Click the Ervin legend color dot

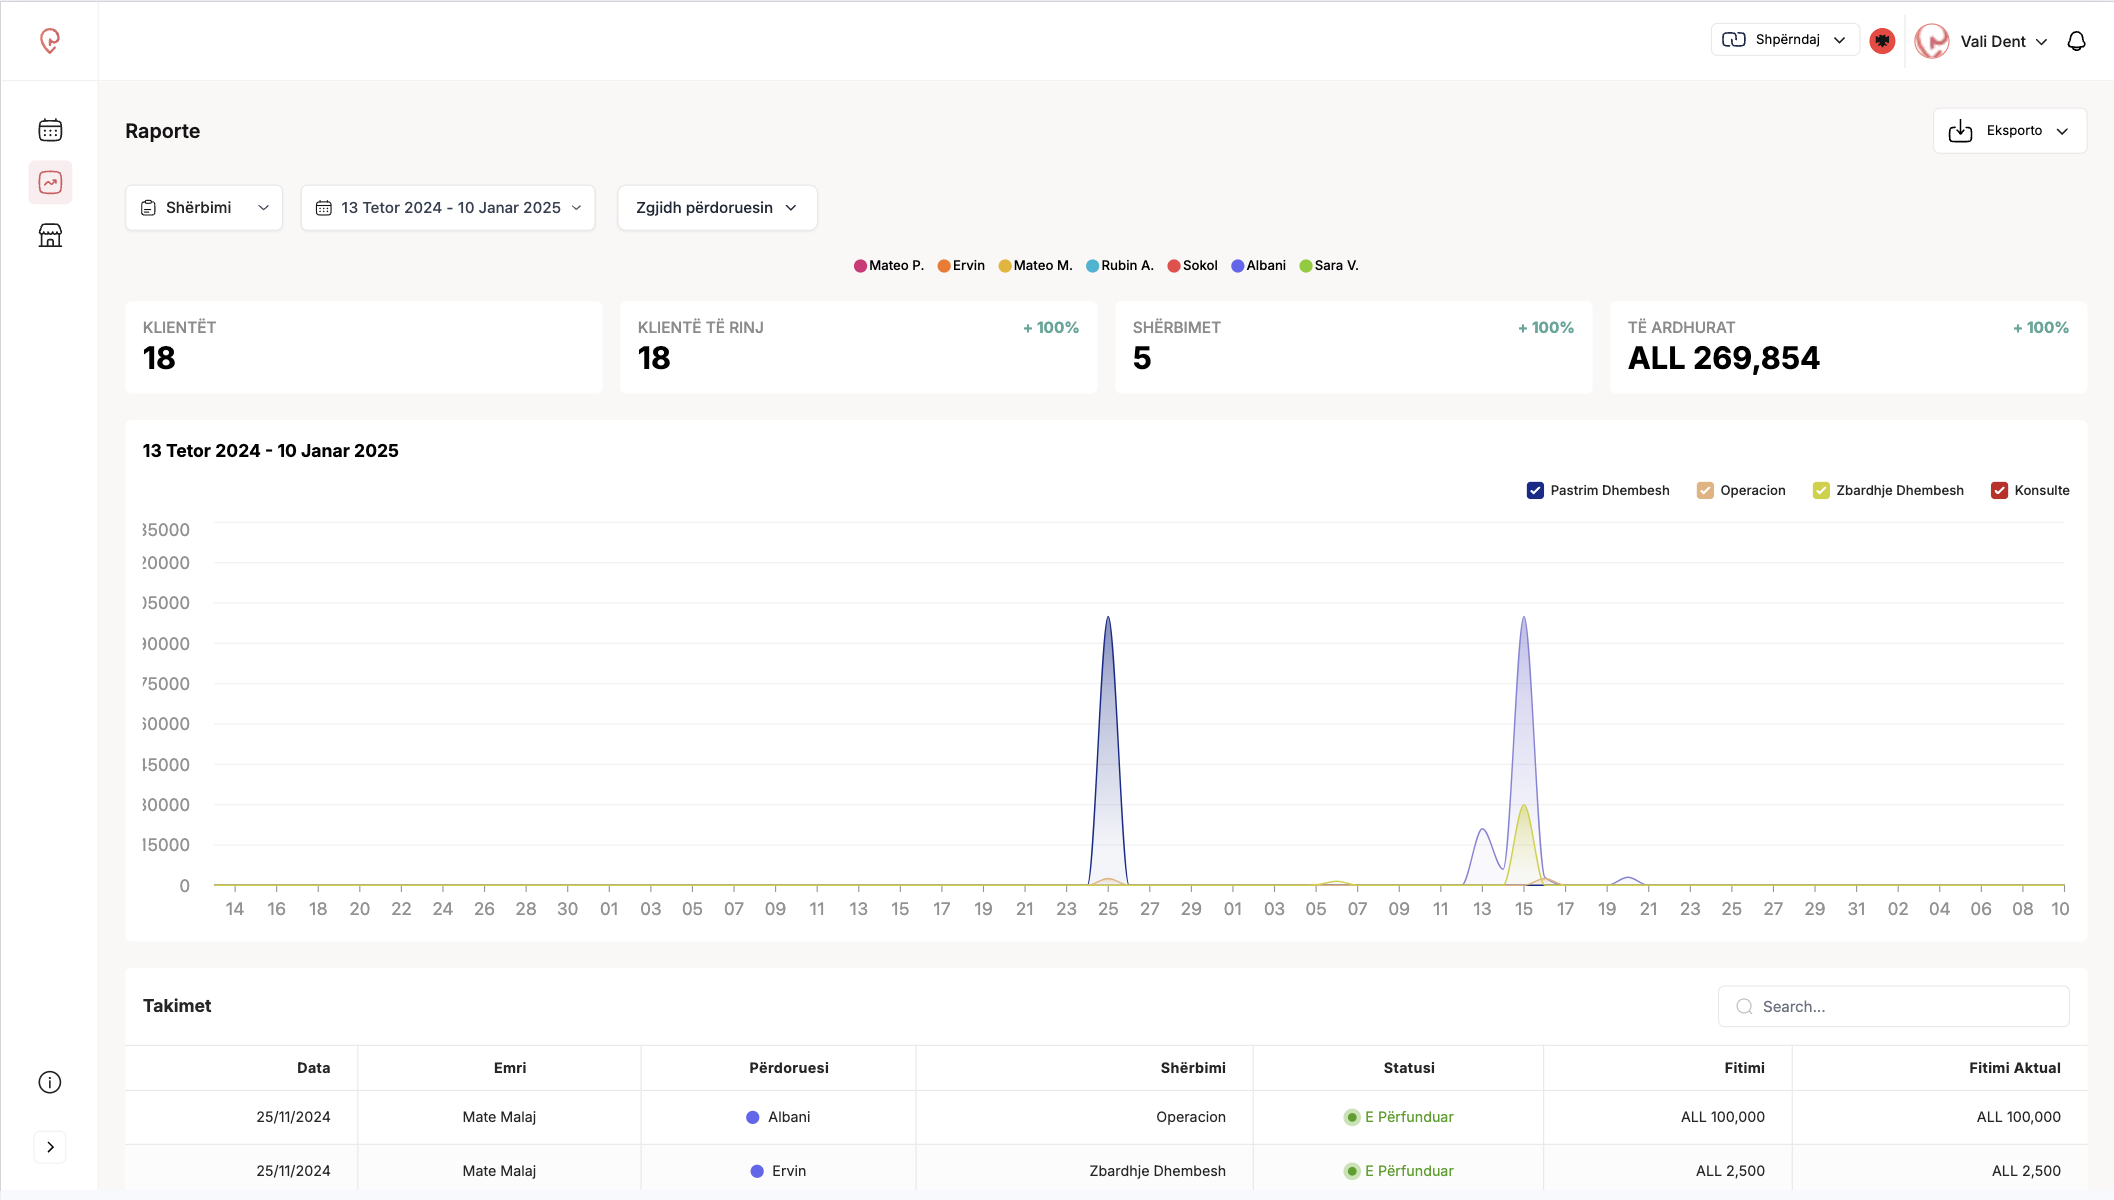(x=943, y=266)
